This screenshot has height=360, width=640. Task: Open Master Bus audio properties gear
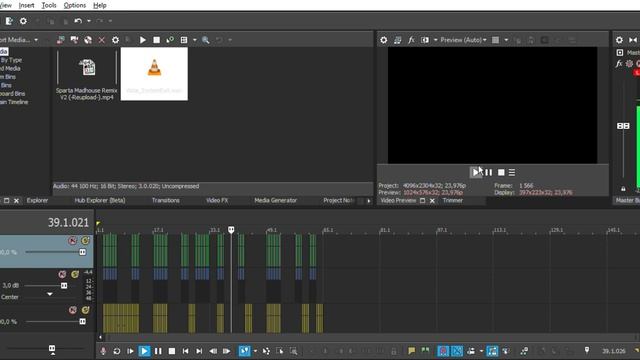[x=619, y=40]
